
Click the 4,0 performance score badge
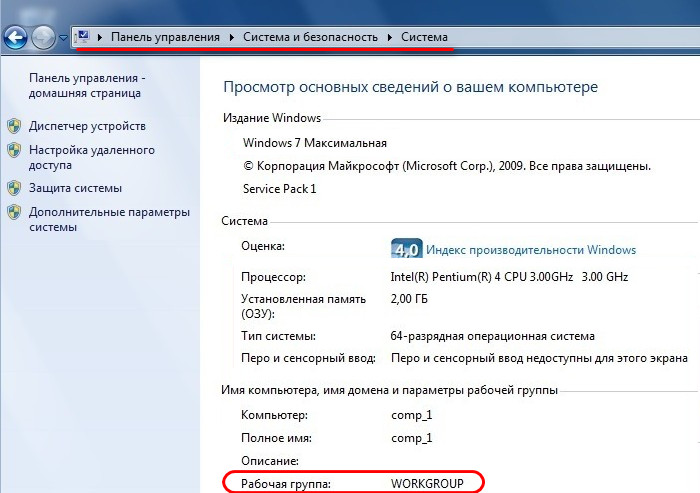tap(406, 248)
